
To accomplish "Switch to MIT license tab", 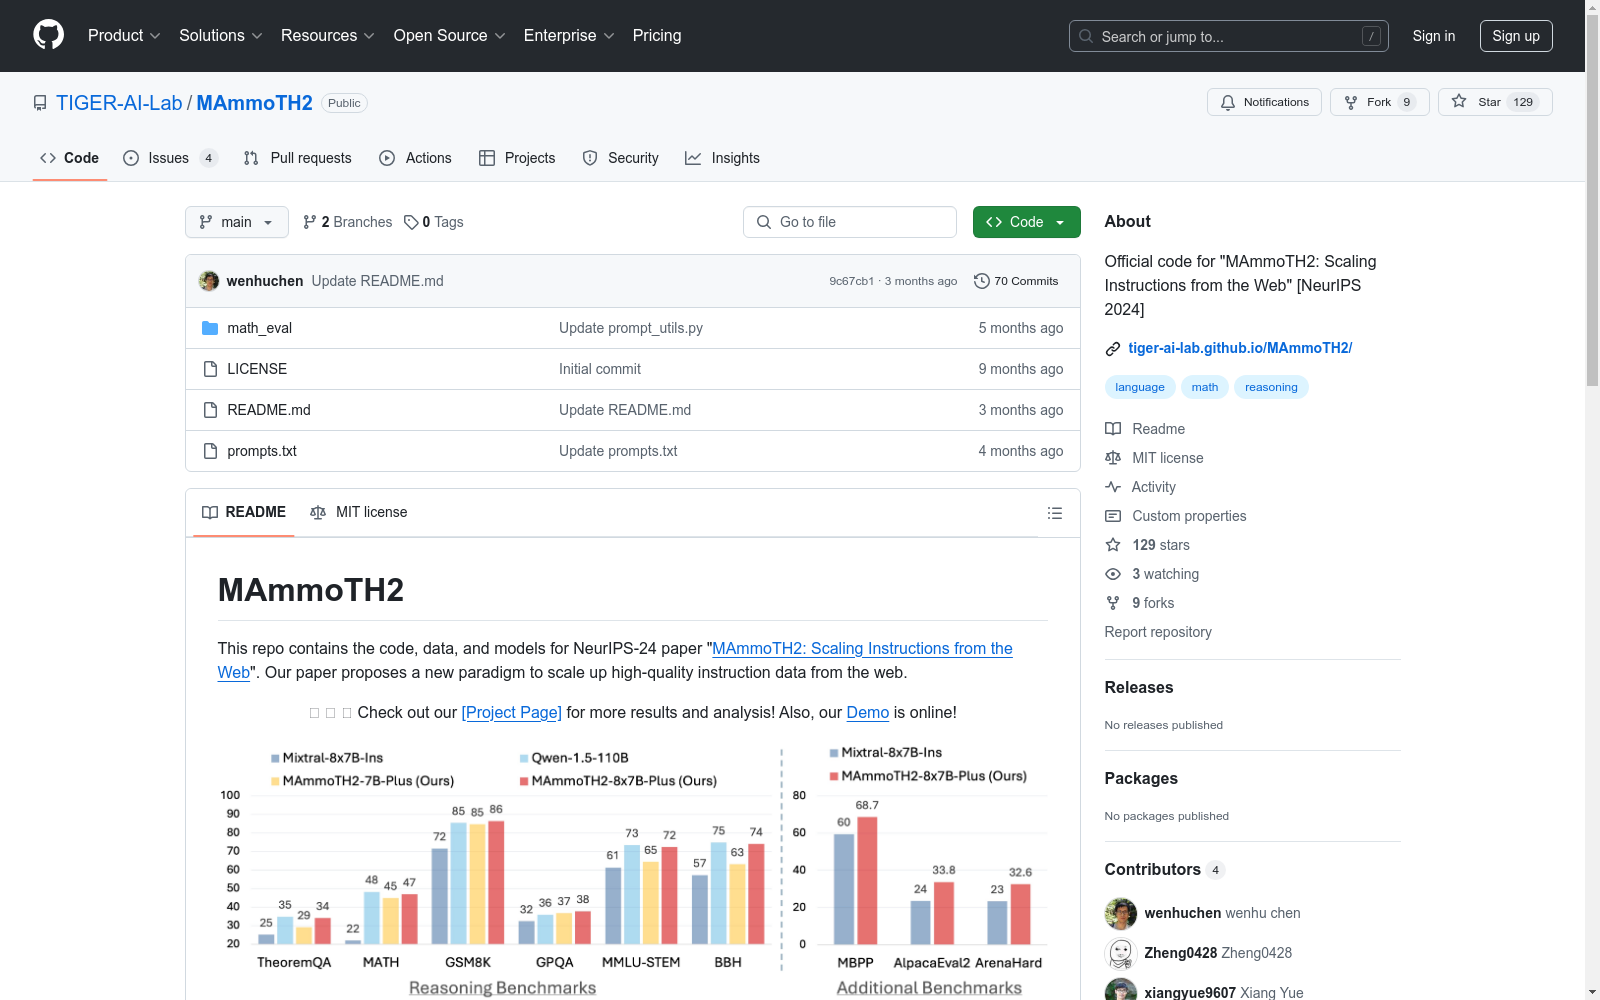I will click(359, 512).
